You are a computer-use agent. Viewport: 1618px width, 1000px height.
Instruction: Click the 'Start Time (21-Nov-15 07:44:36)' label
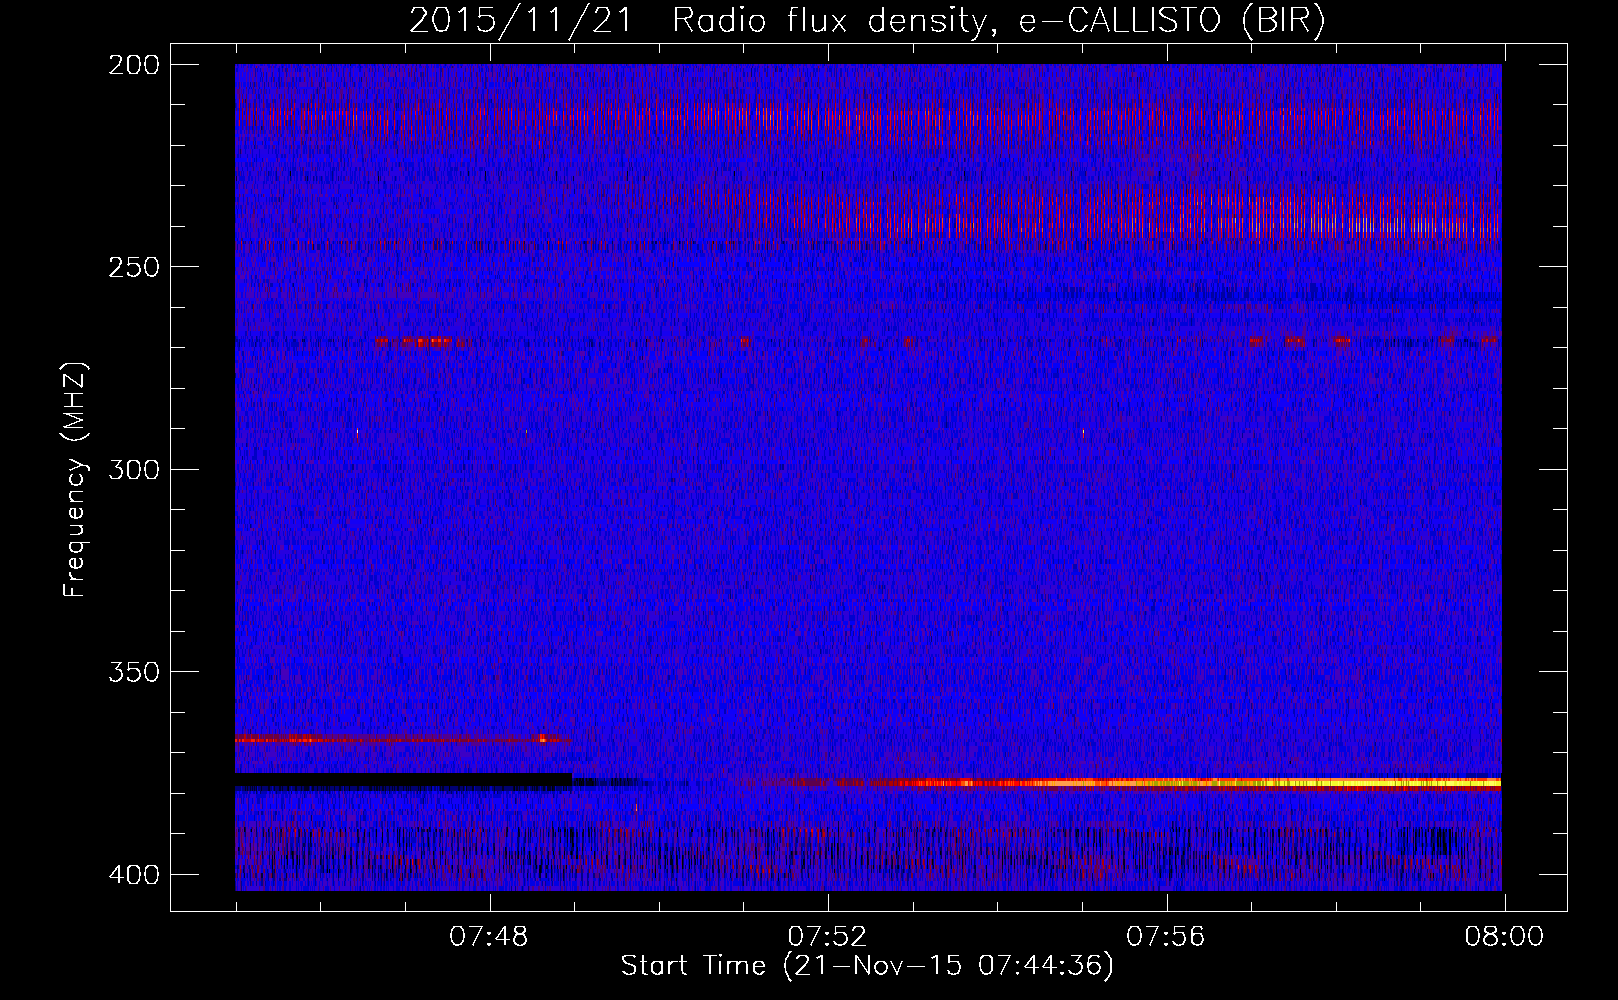pyautogui.click(x=867, y=966)
